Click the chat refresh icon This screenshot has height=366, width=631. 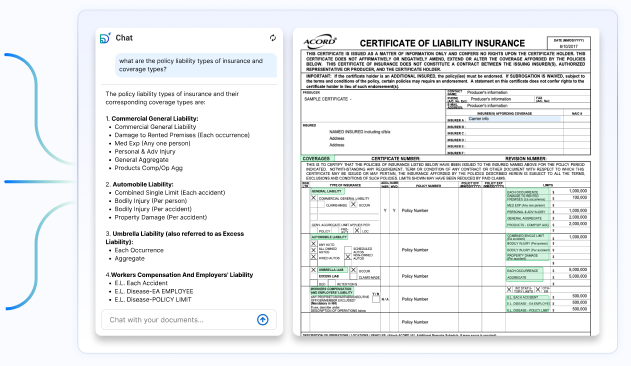273,38
